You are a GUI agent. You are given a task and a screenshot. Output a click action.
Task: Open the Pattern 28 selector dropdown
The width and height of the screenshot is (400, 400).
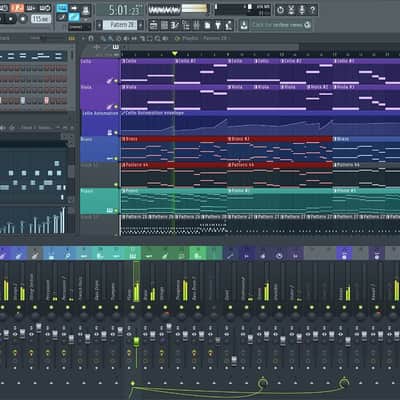point(120,25)
